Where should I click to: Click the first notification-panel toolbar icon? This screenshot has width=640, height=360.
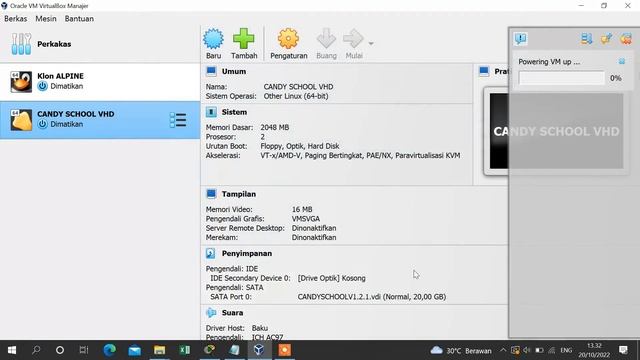click(x=587, y=39)
